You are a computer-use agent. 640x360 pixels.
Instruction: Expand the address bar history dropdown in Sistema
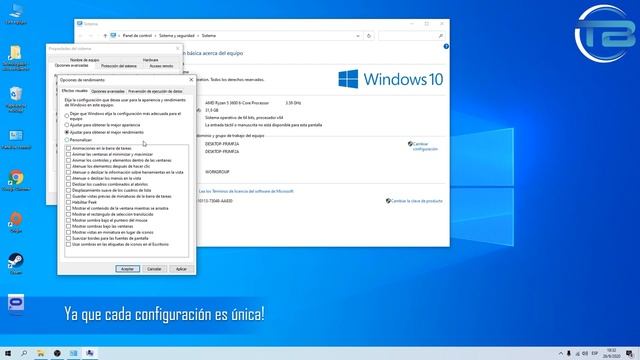(358, 36)
